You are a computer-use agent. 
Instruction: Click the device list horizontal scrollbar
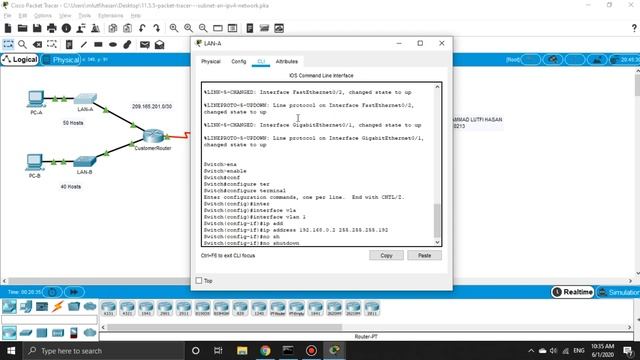coord(224,327)
